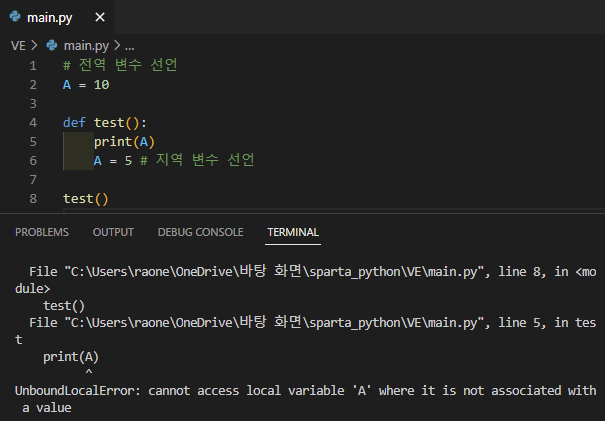605x421 pixels.
Task: Click main.py in breadcrumb path
Action: tap(86, 46)
